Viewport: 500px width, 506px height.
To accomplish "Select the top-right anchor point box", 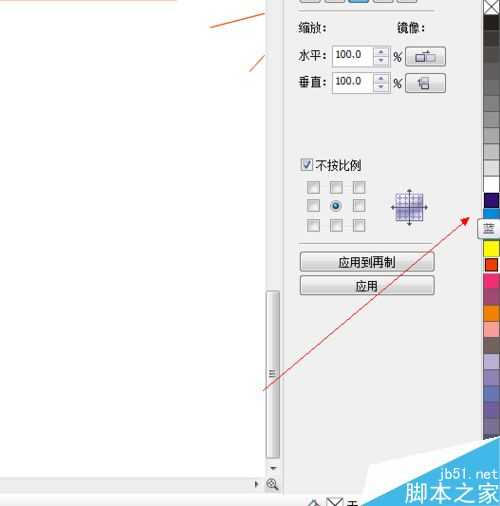I will (359, 188).
